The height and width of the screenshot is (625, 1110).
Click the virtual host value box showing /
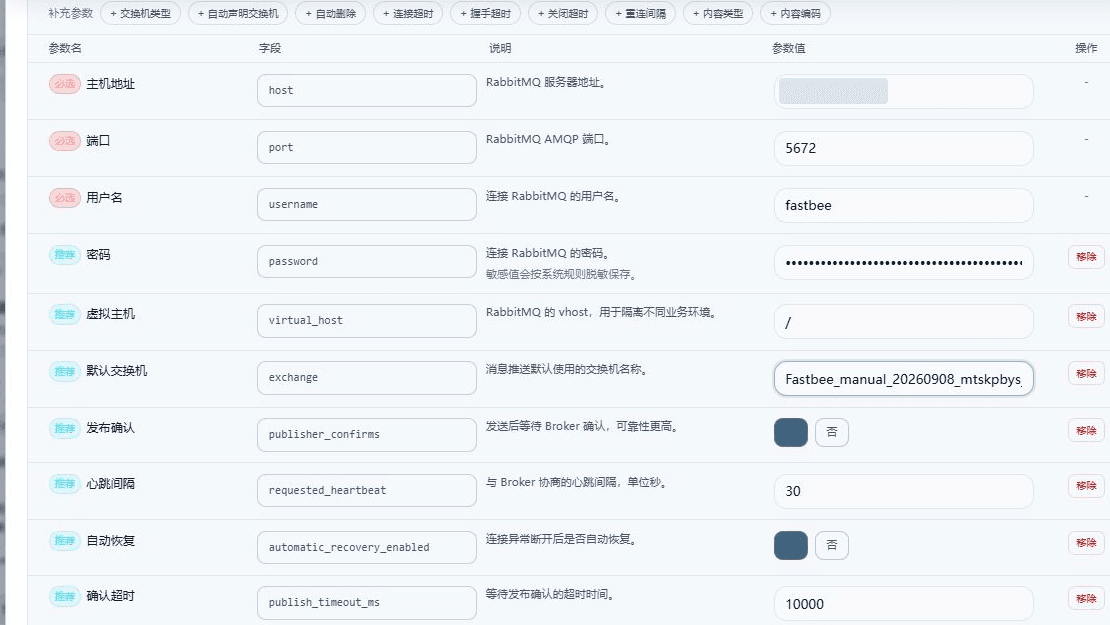click(903, 322)
